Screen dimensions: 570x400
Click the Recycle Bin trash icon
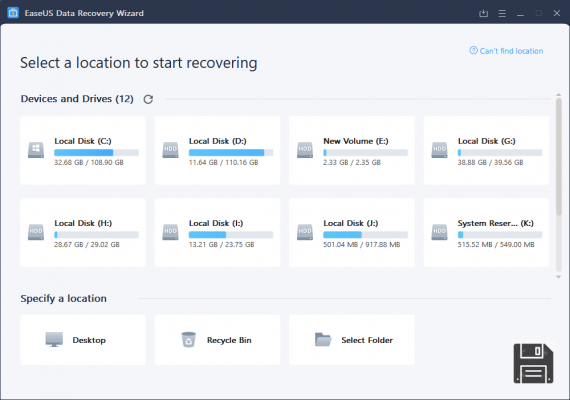tap(188, 340)
